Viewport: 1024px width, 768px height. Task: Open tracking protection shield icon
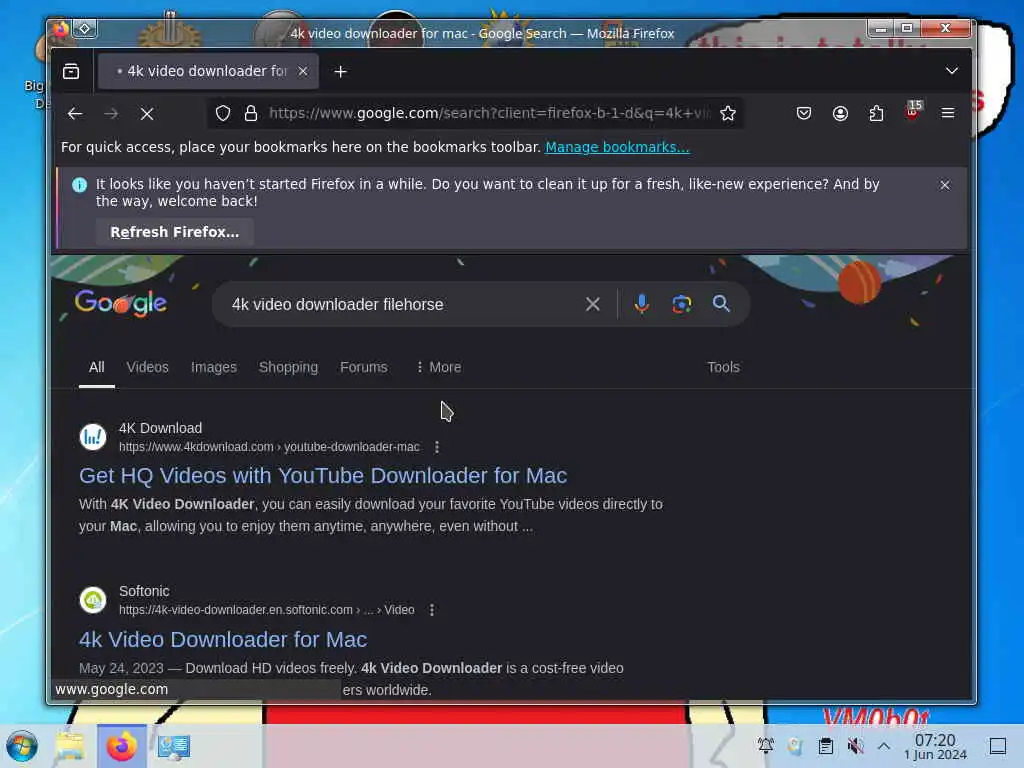pyautogui.click(x=223, y=114)
